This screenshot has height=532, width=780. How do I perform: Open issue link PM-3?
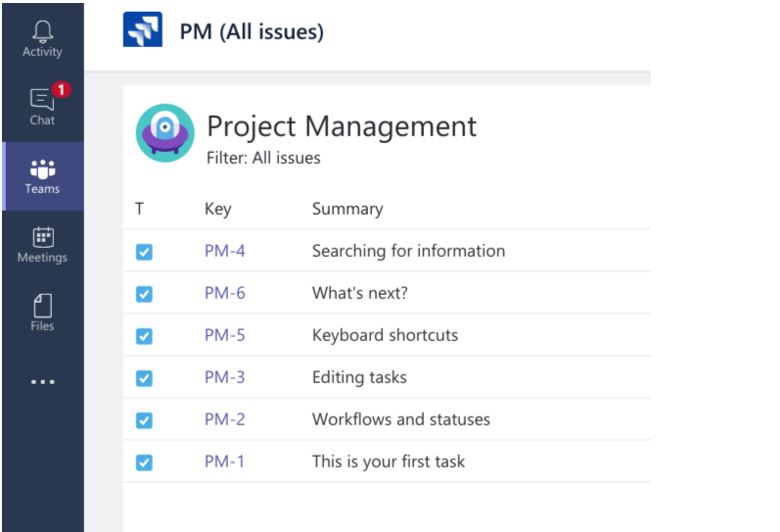point(225,377)
